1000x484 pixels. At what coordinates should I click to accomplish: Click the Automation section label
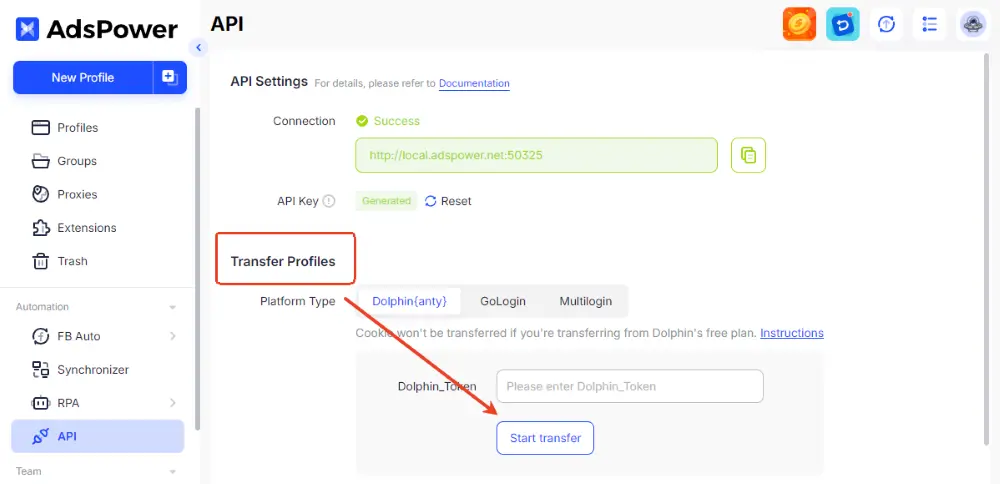[x=42, y=307]
